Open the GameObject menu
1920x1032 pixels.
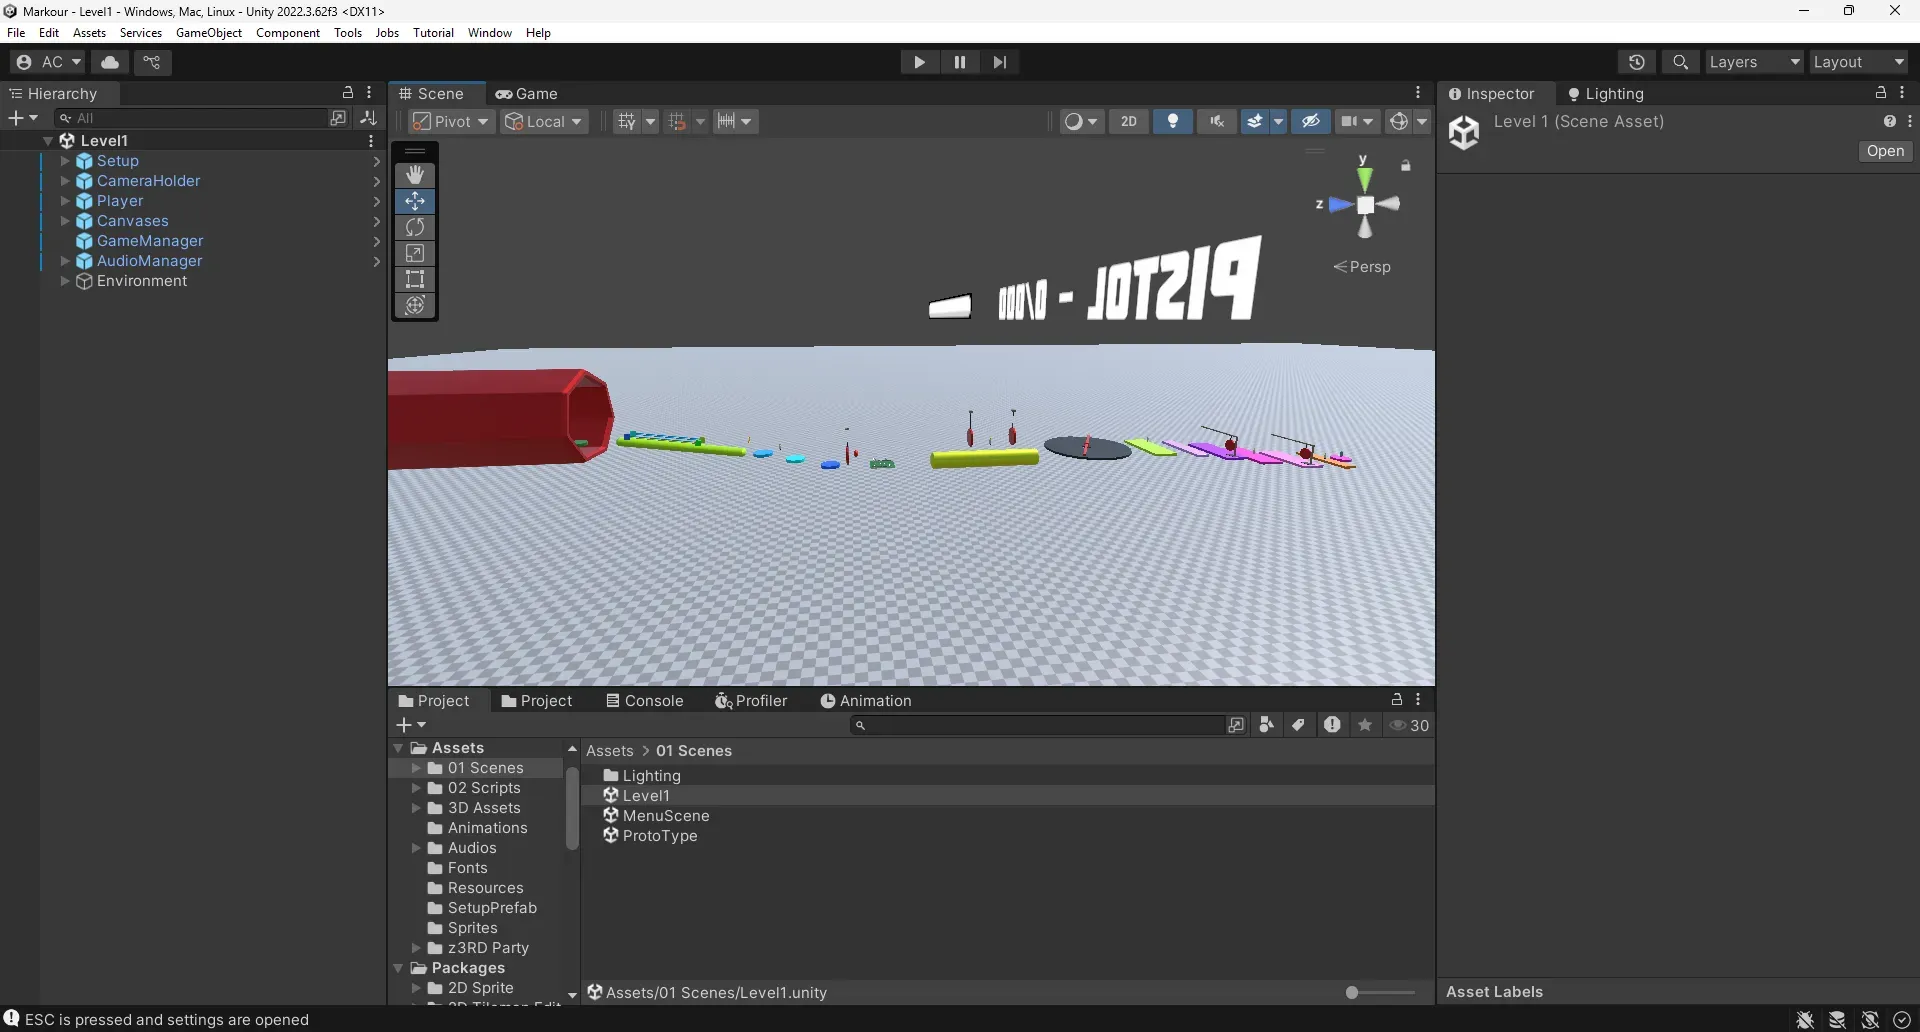point(209,33)
